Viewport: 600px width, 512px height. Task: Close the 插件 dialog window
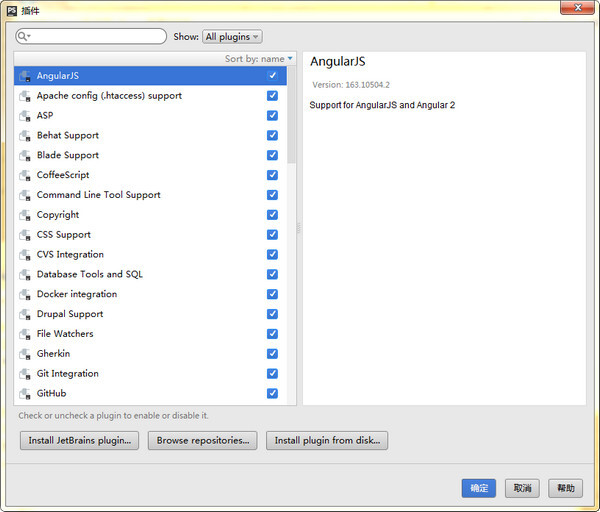click(578, 7)
